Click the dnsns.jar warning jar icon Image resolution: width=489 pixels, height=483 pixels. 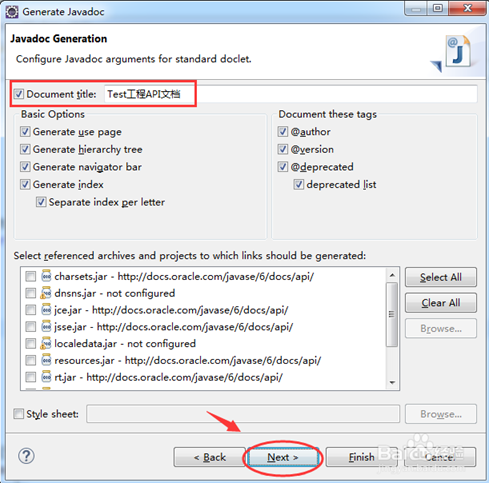(46, 293)
